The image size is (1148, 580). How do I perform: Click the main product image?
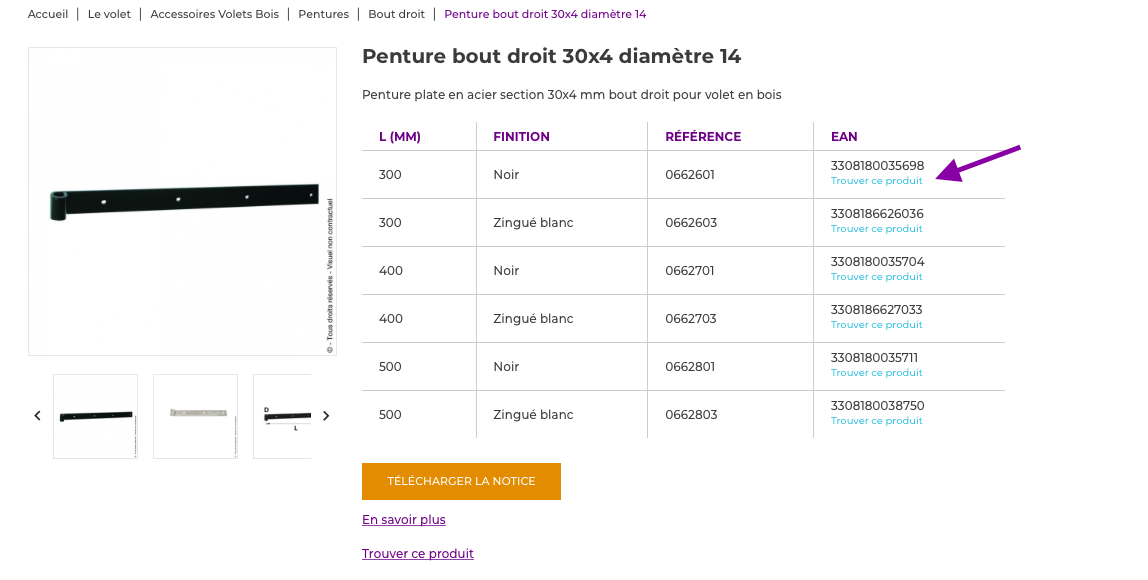182,201
